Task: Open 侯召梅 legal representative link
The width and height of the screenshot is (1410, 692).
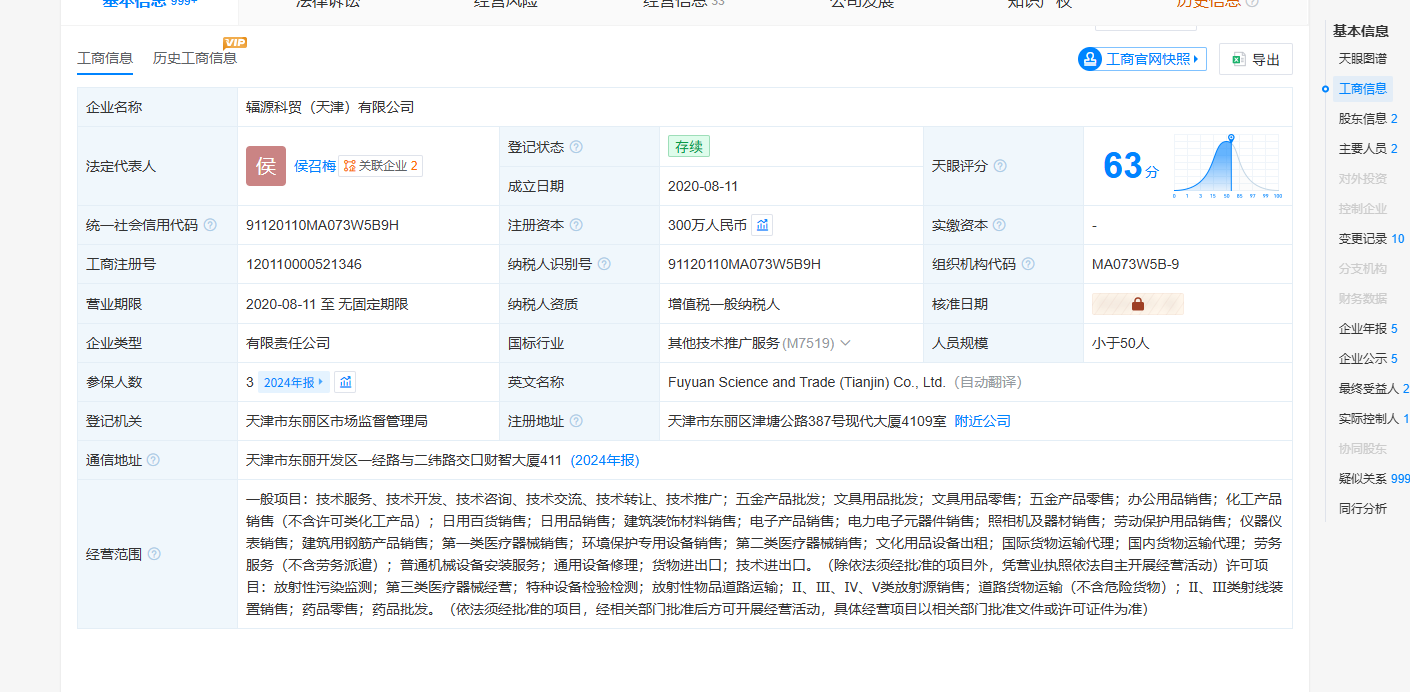Action: (x=314, y=166)
